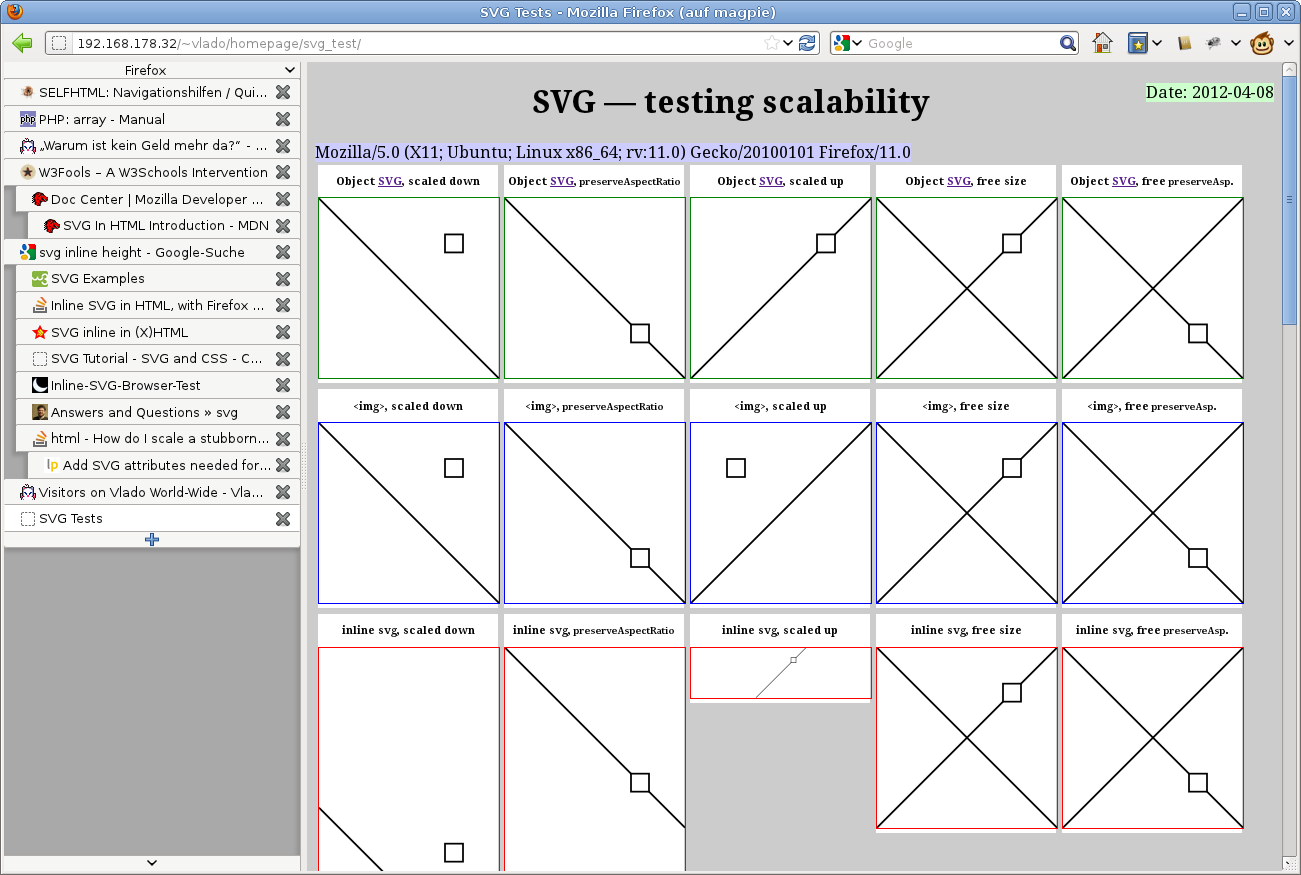
Task: Close the W3Fools tab
Action: pos(283,172)
